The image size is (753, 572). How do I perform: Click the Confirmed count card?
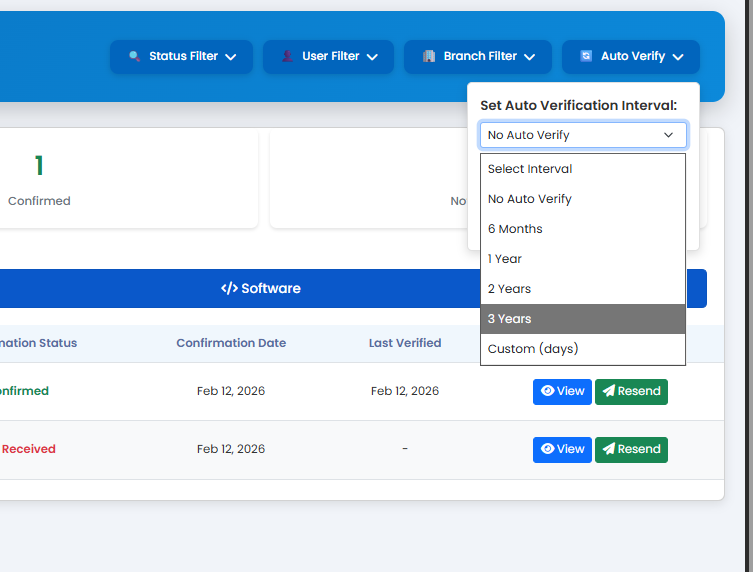[129, 179]
